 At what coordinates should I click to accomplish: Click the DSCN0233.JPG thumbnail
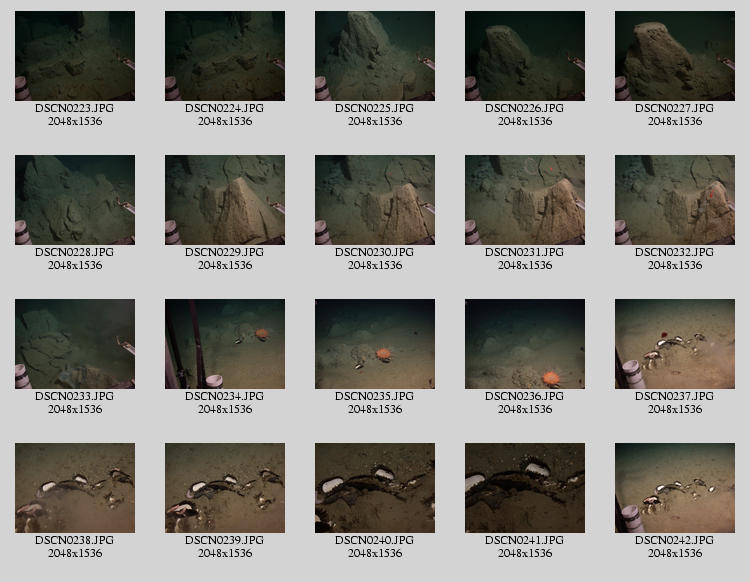(x=75, y=344)
